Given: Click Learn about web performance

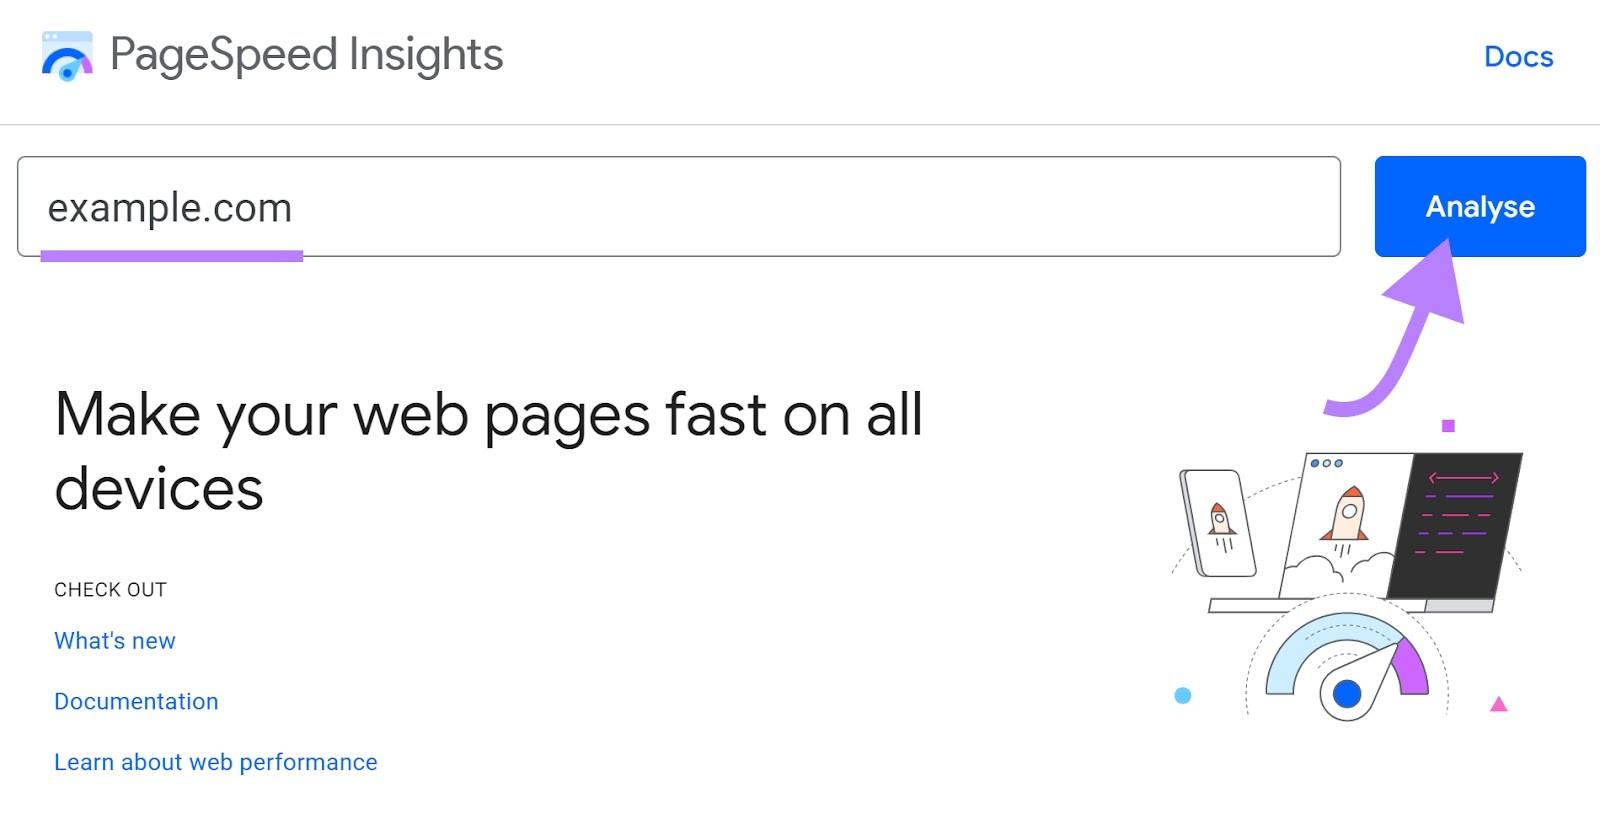Looking at the screenshot, I should click(x=215, y=762).
